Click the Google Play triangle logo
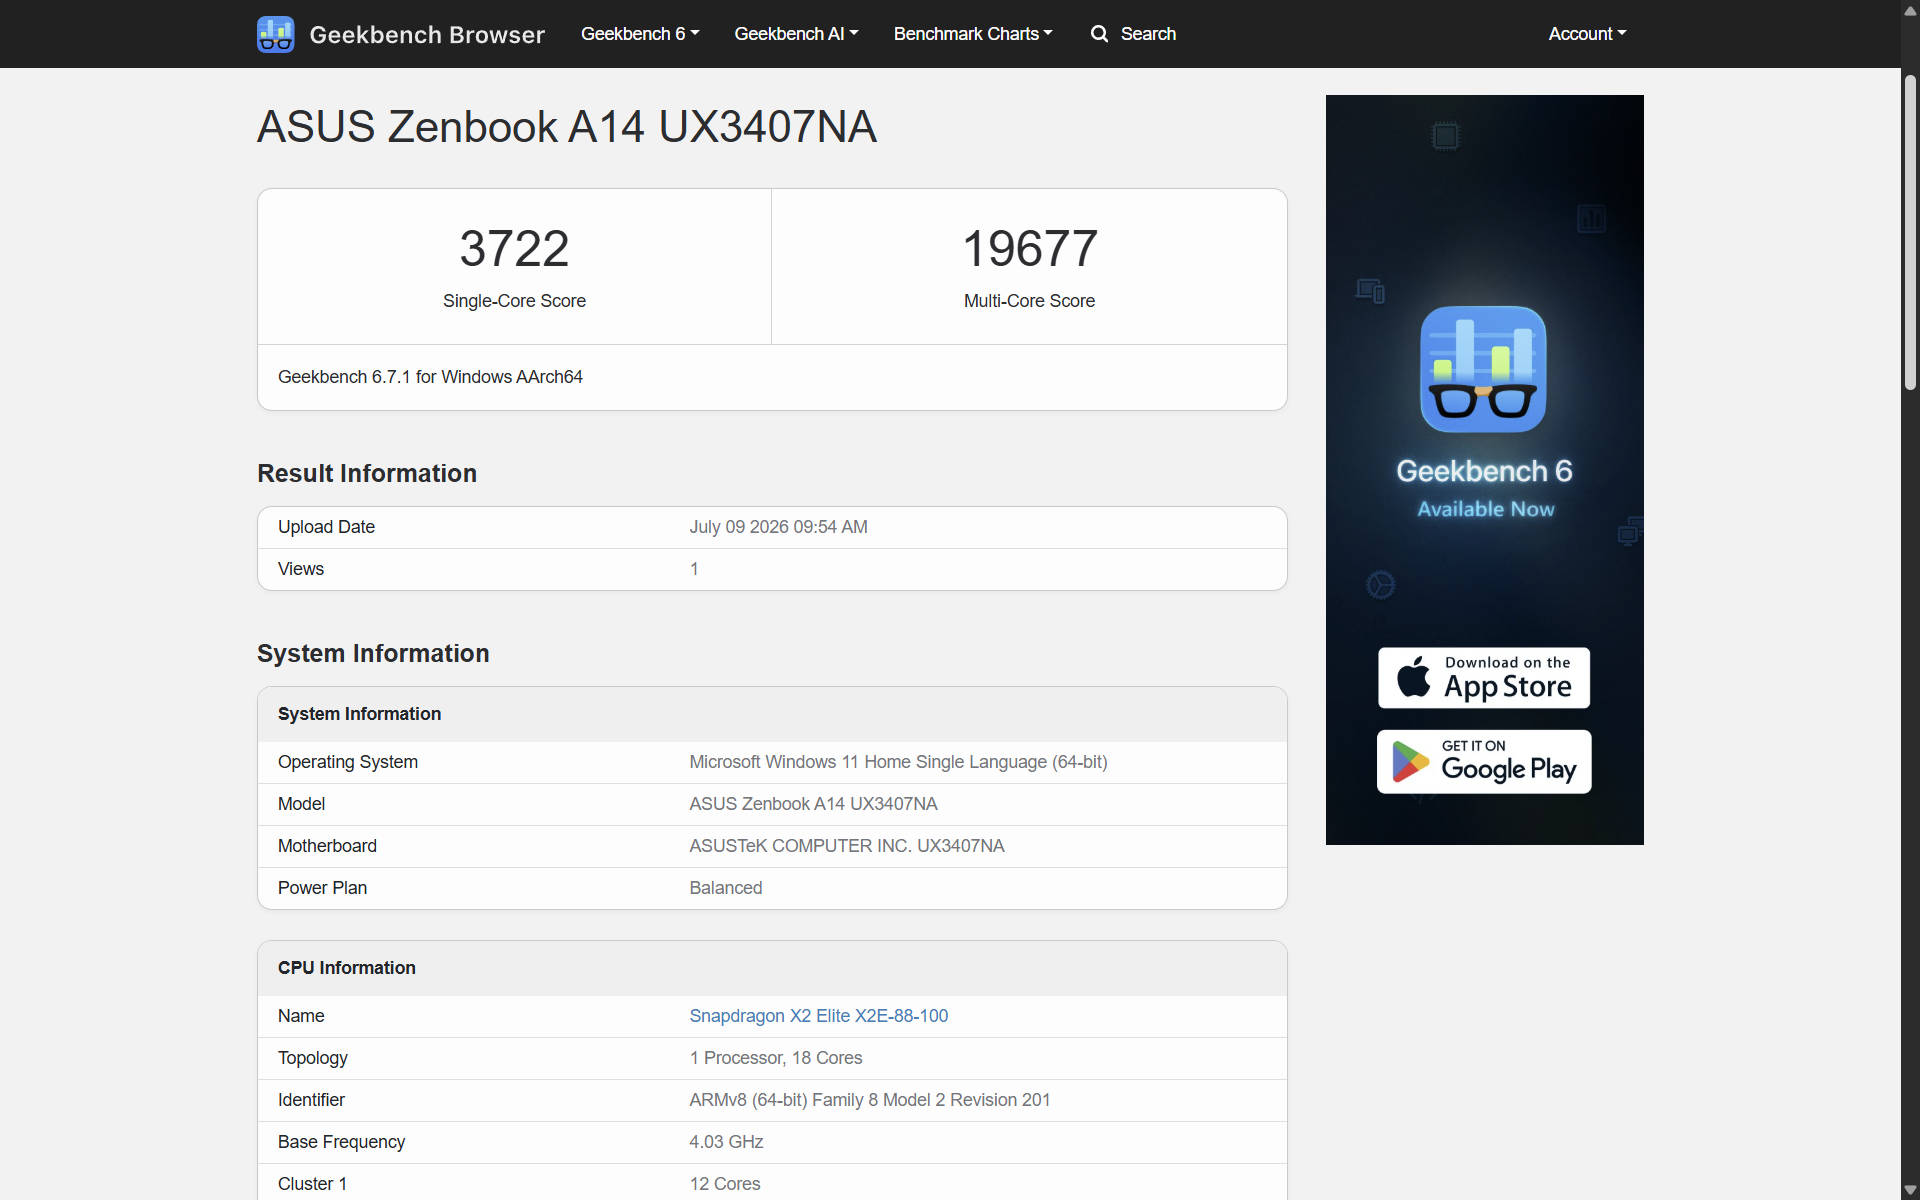 click(x=1410, y=762)
